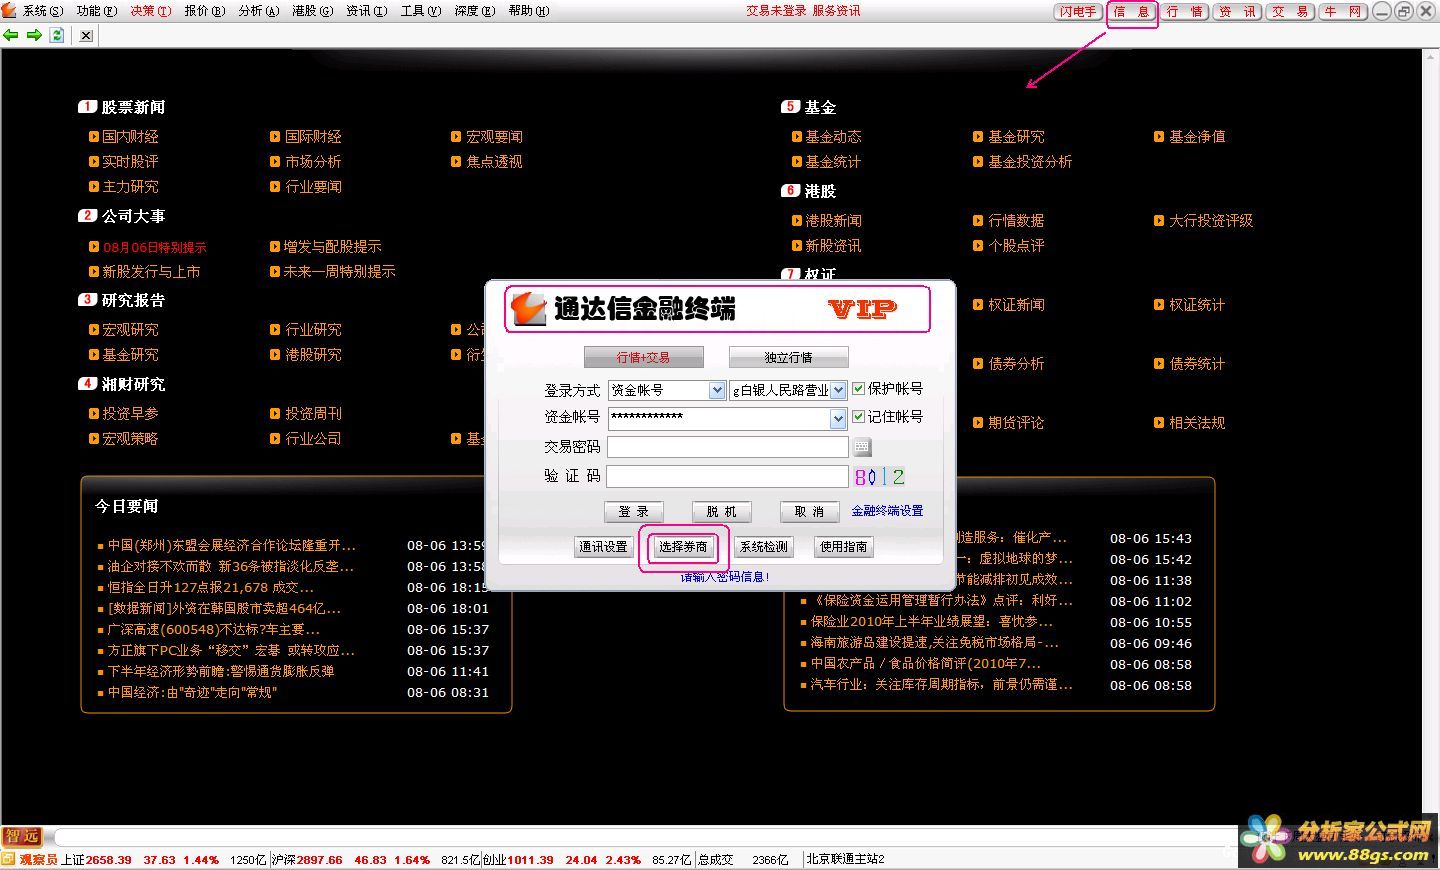Open the 金融终端设置 link
The width and height of the screenshot is (1440, 870).
point(887,511)
